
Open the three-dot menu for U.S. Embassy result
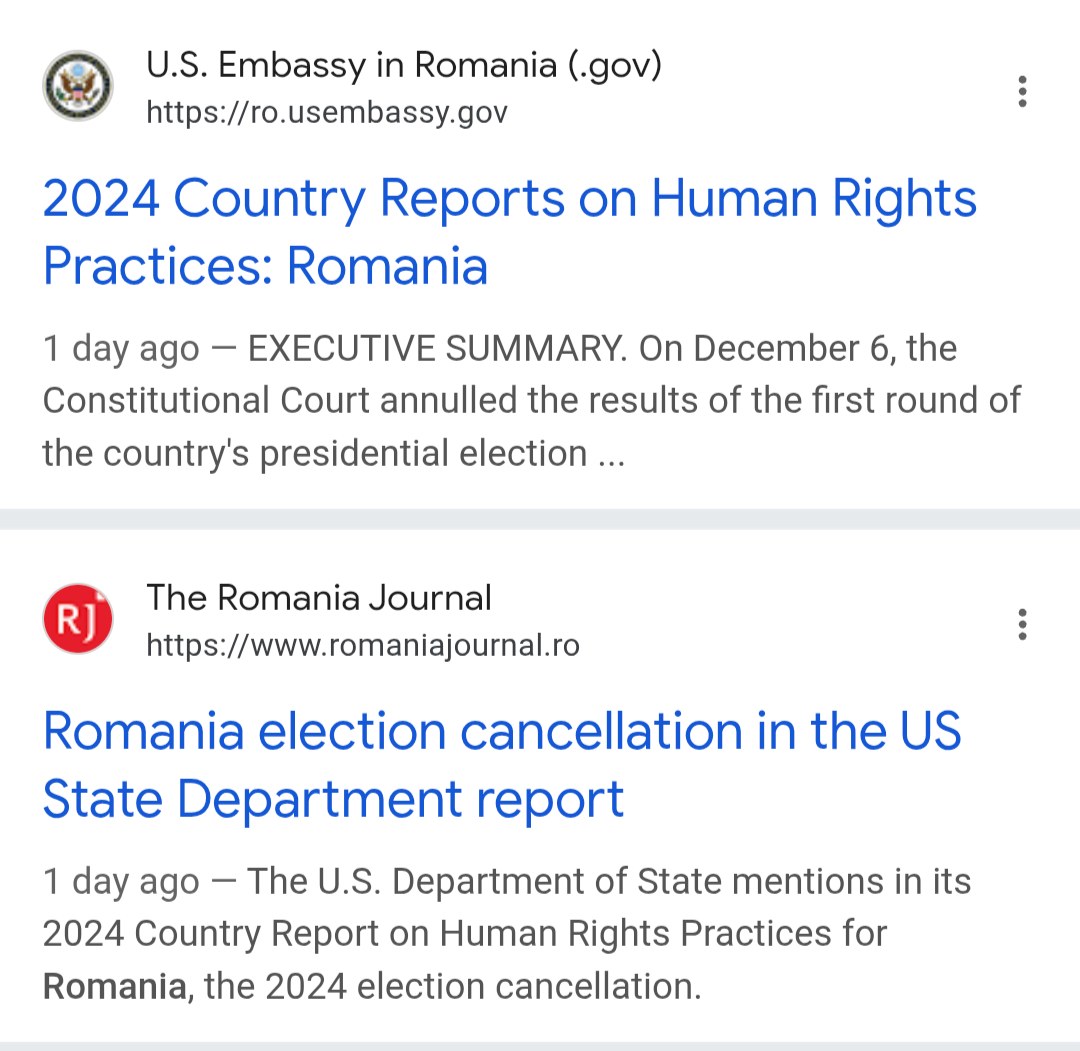coord(1021,91)
